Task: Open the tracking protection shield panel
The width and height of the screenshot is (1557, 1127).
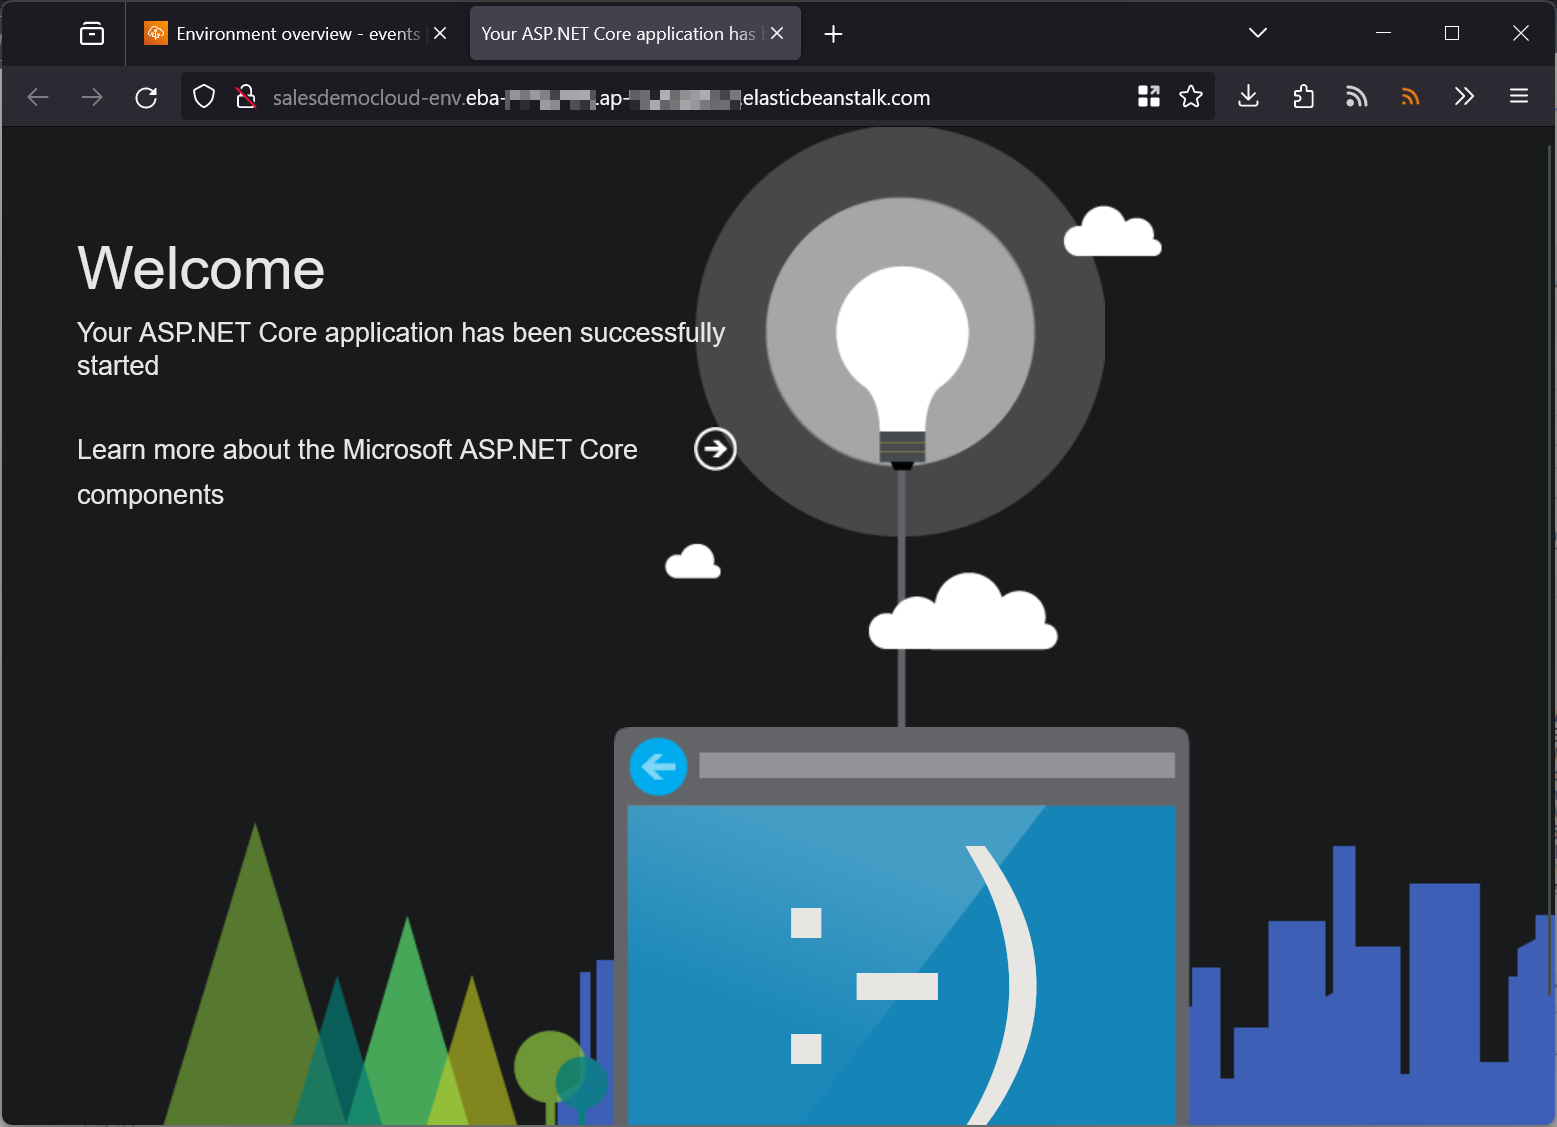Action: (x=203, y=96)
